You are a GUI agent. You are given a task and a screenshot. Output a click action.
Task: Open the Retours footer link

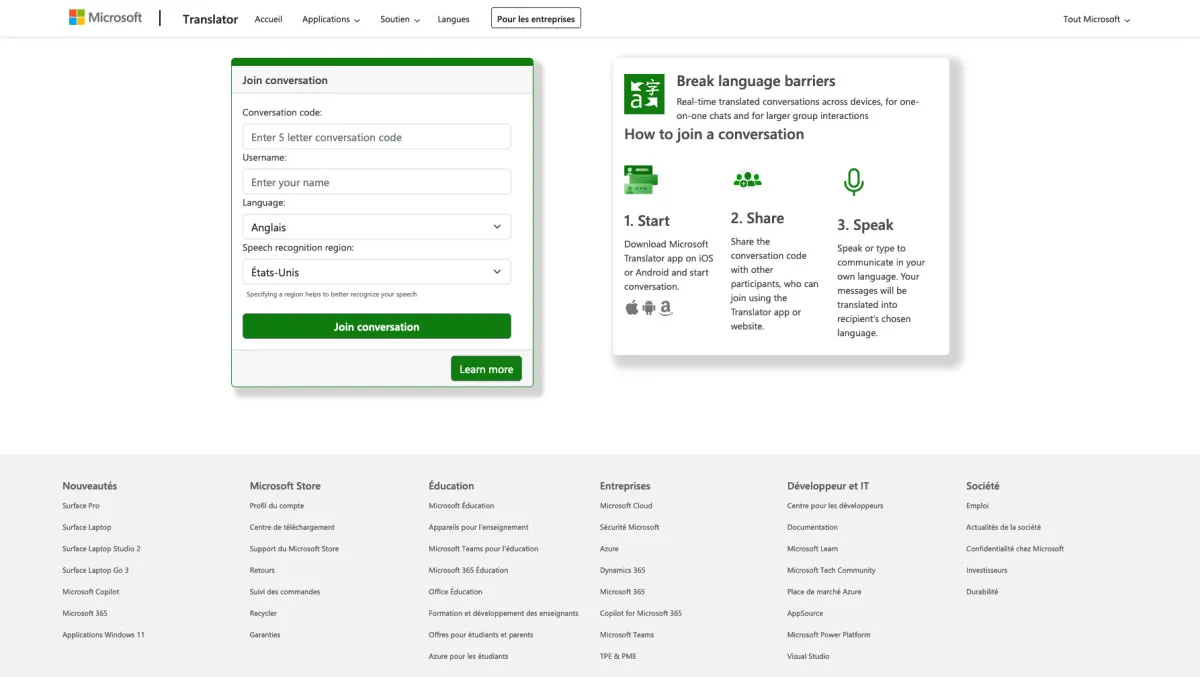pyautogui.click(x=262, y=570)
